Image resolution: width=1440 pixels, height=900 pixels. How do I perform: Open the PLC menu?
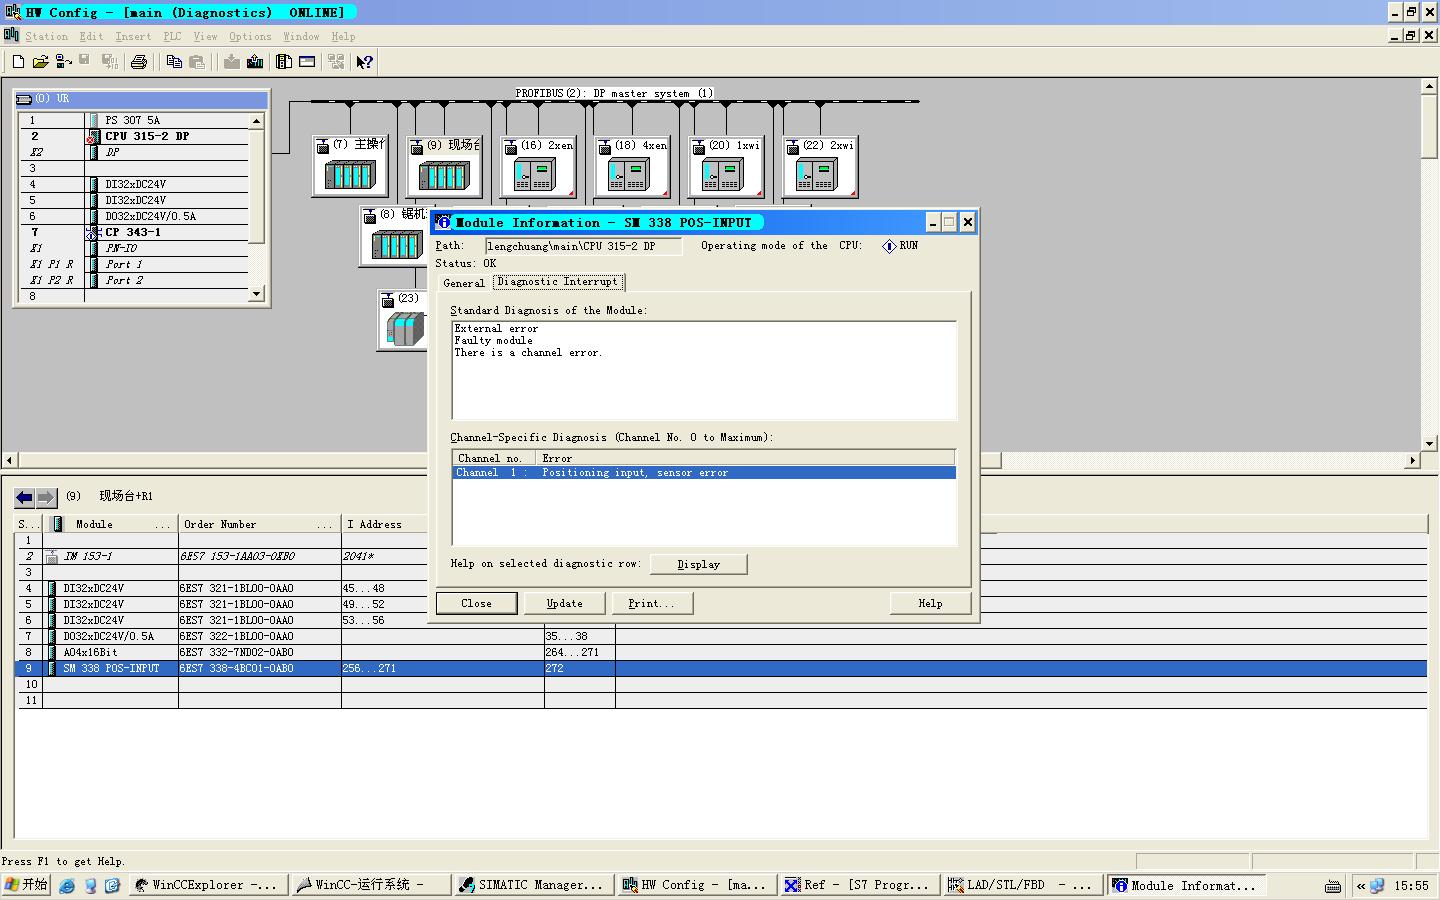click(173, 37)
